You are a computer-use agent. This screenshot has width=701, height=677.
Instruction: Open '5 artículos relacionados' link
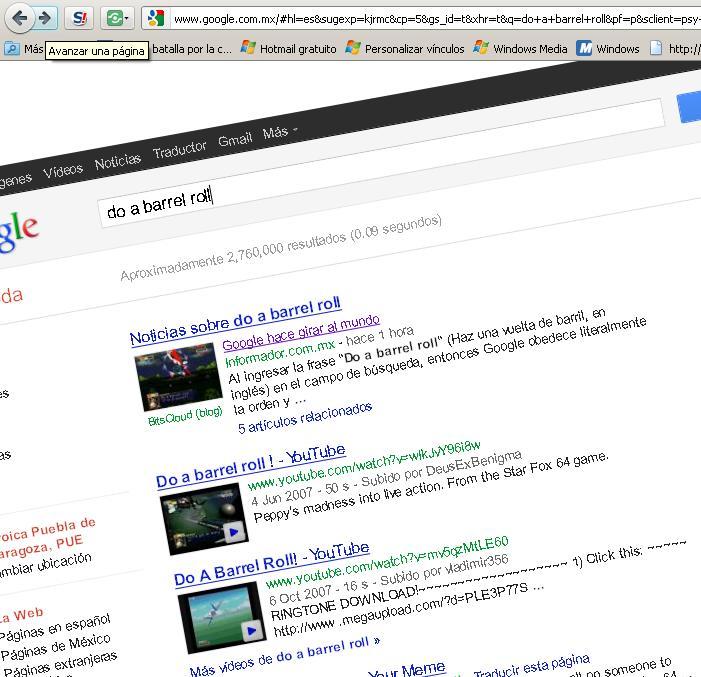[305, 418]
